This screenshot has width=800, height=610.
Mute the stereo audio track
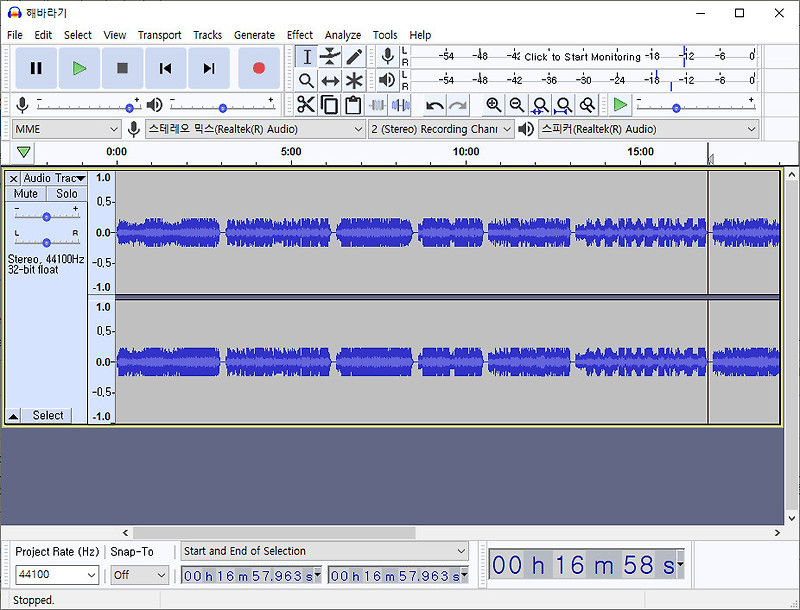pyautogui.click(x=25, y=193)
